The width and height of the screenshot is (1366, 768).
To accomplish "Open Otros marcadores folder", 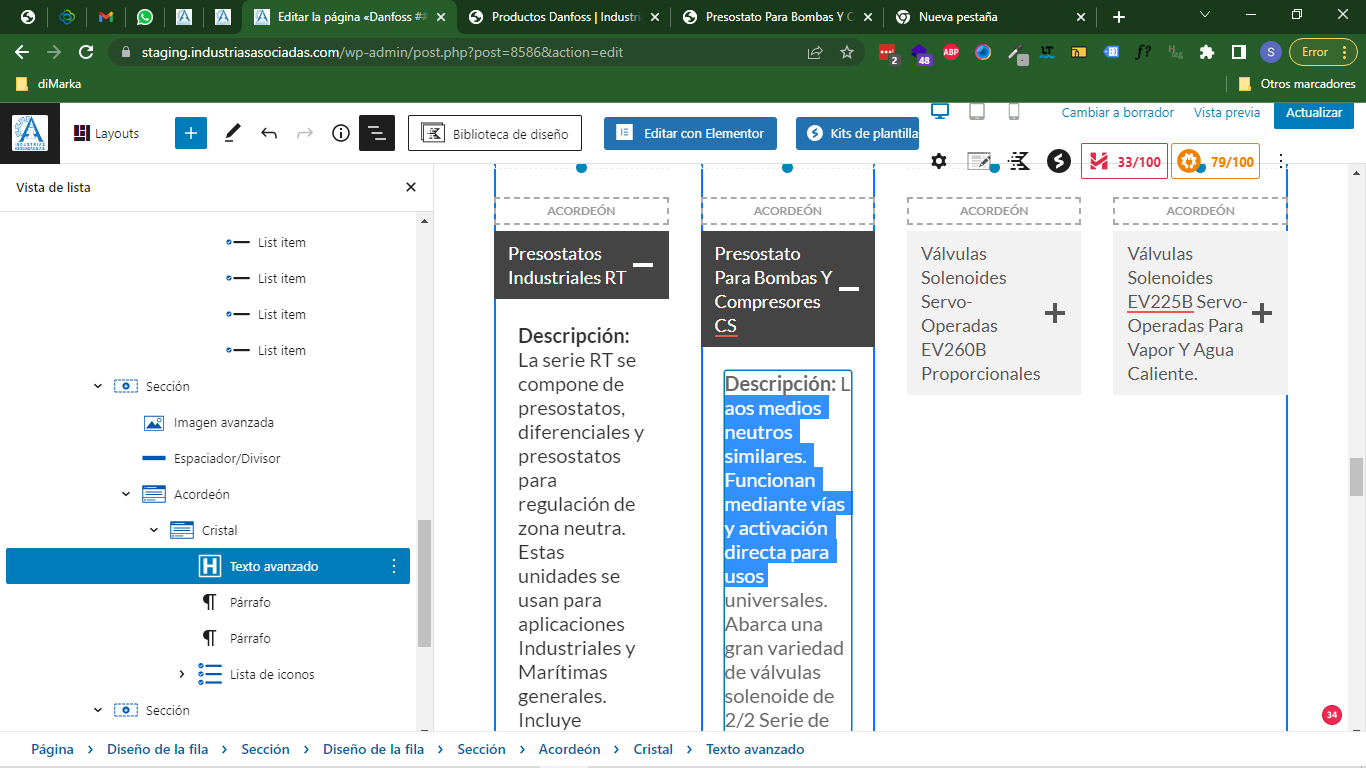I will pos(1298,84).
